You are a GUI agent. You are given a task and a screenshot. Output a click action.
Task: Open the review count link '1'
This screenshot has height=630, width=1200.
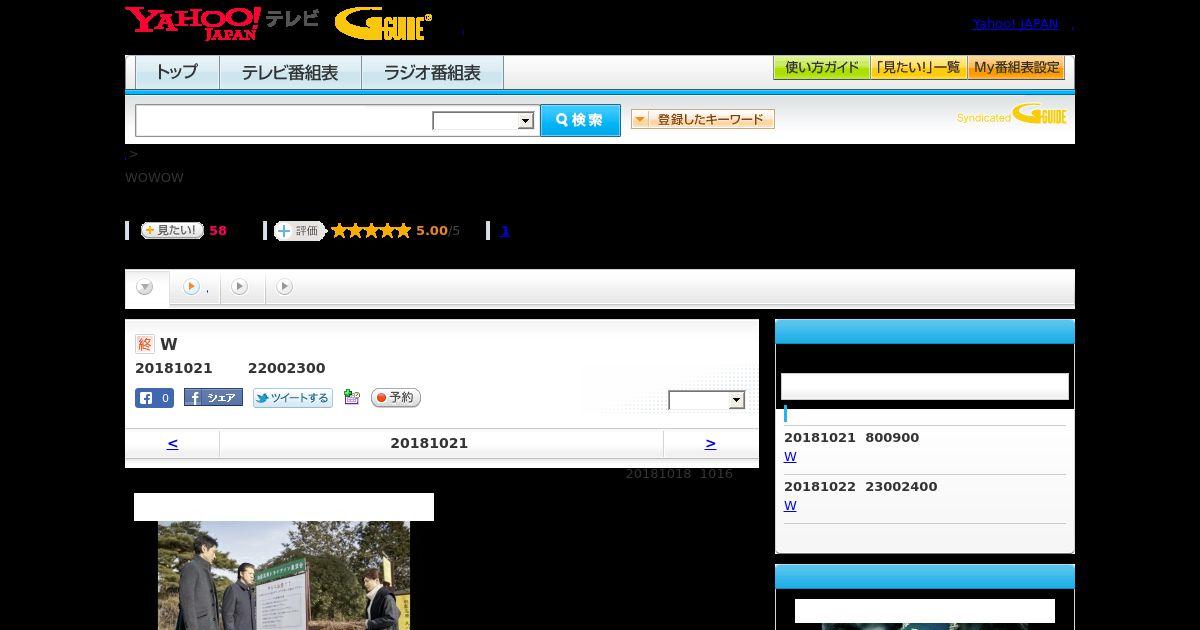(x=505, y=231)
